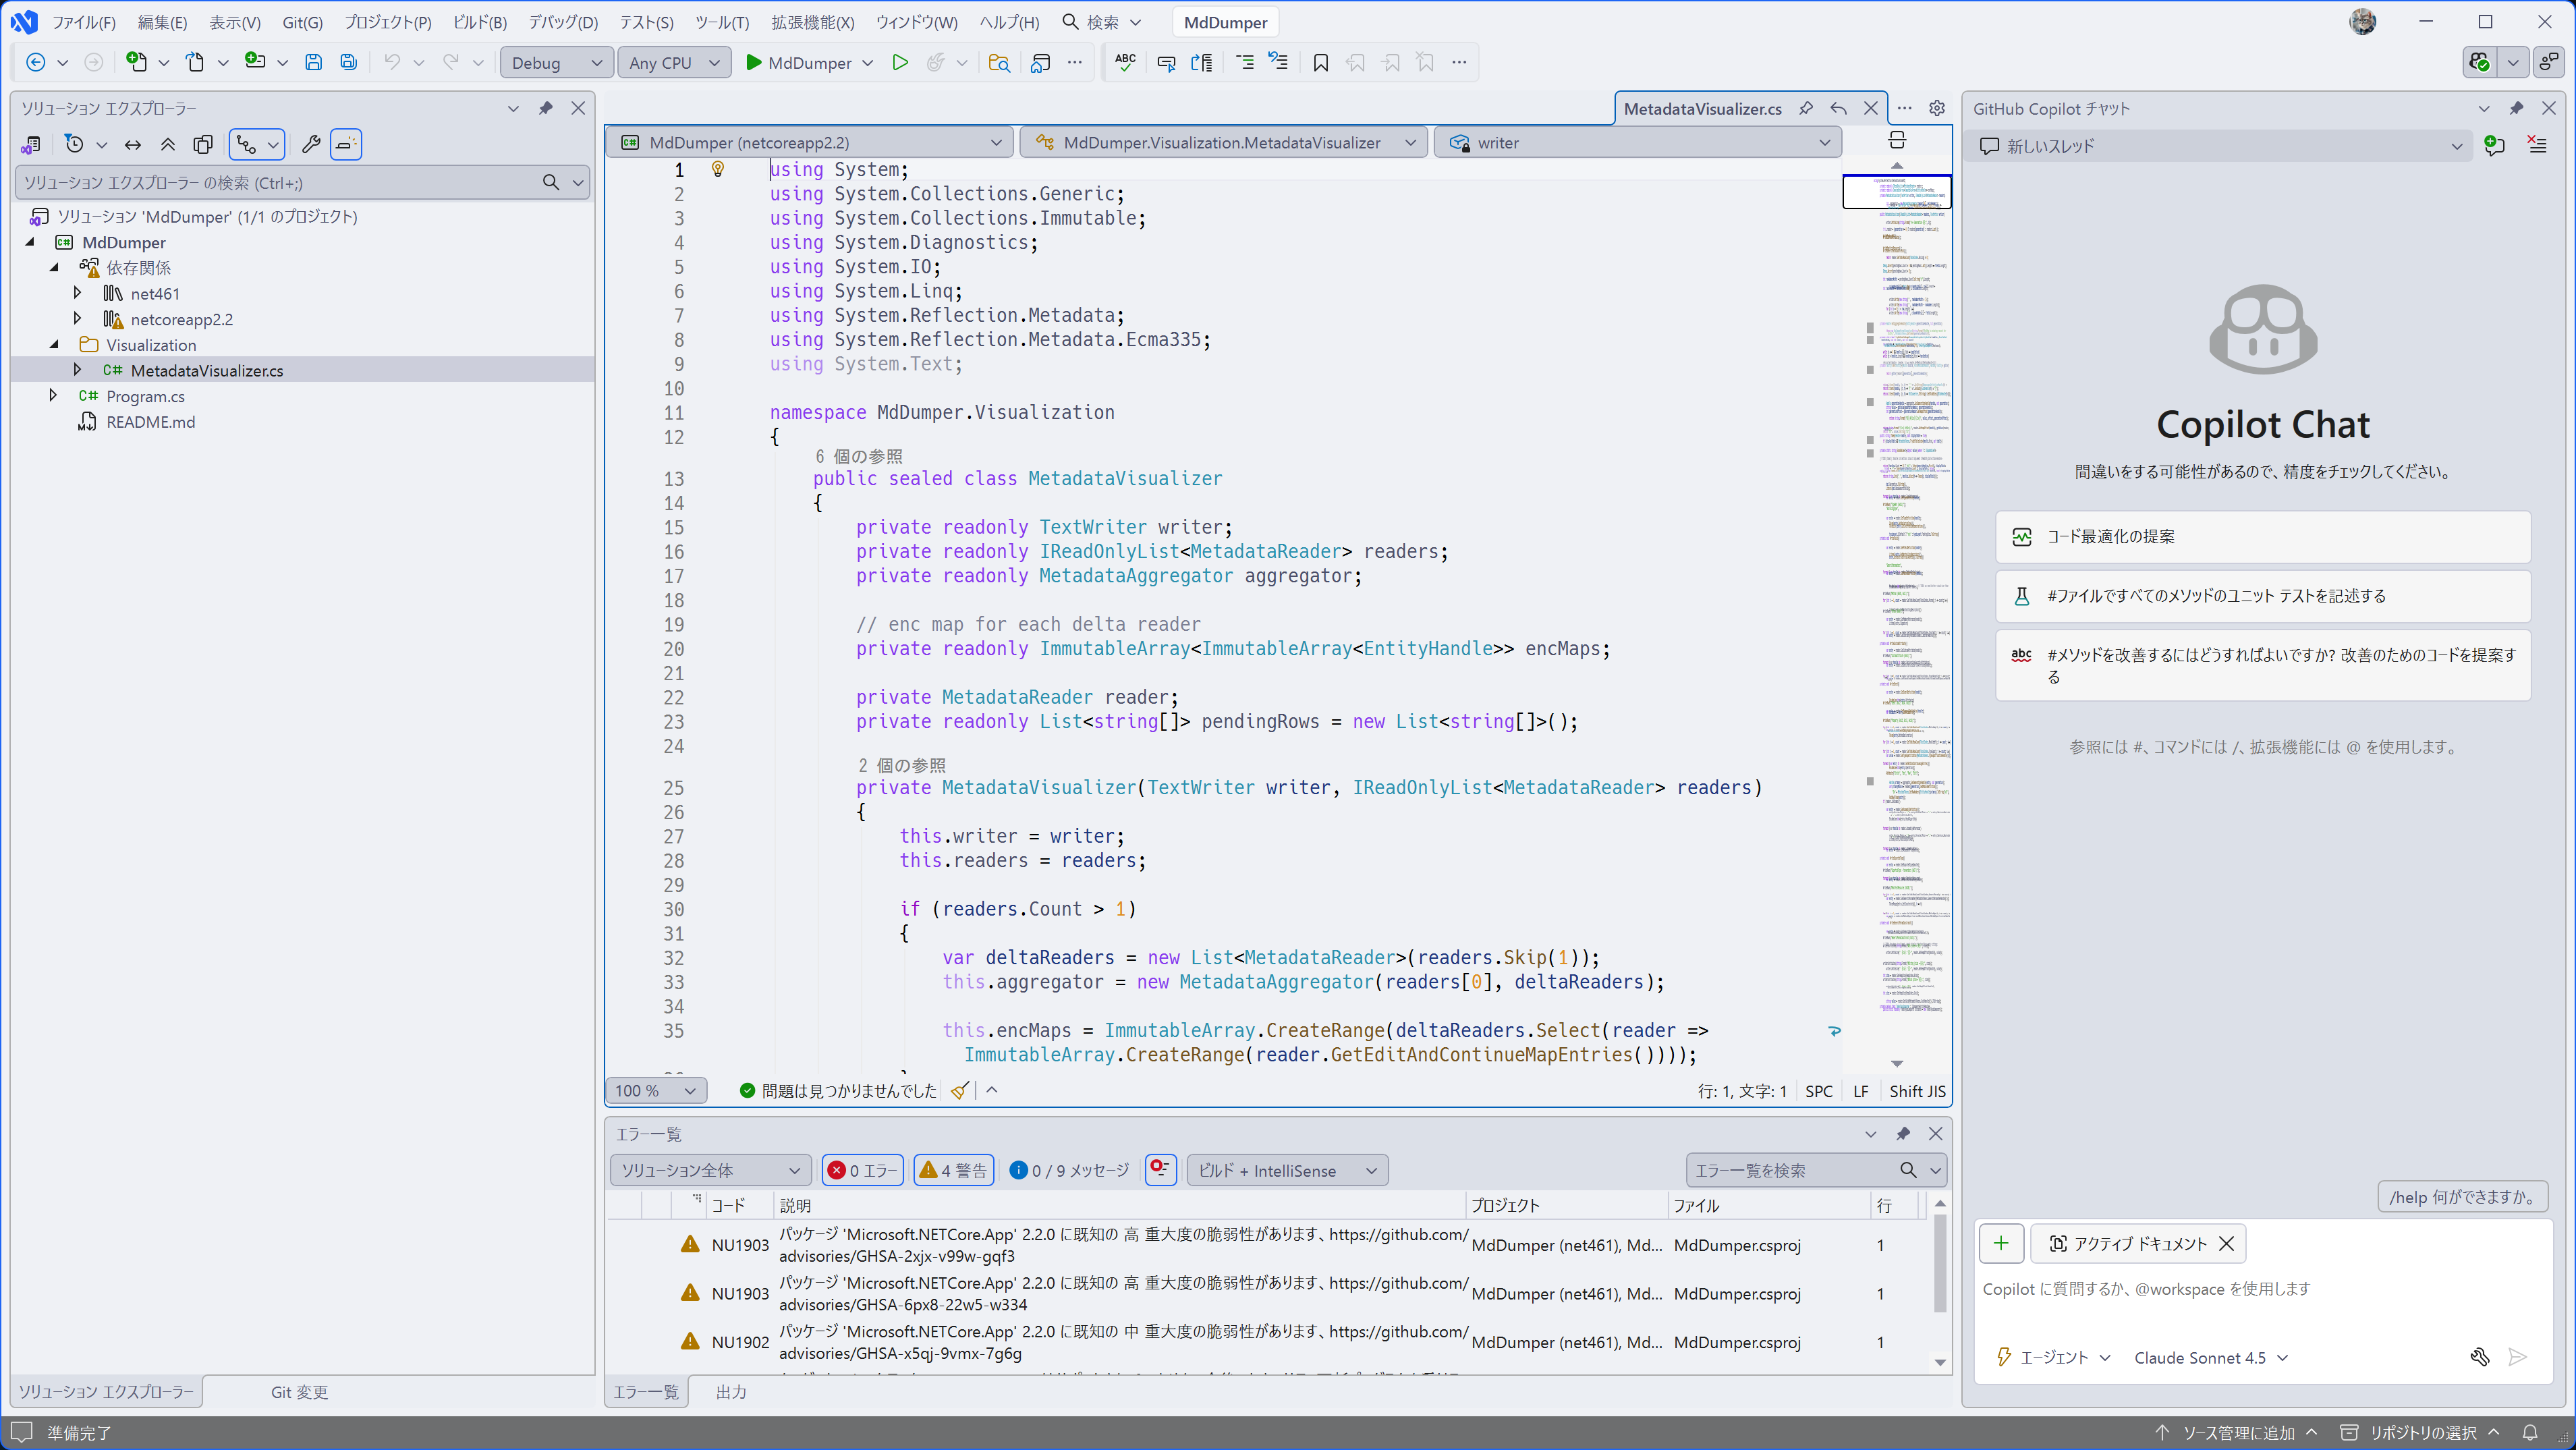Toggle the 4 警告 warnings filter
The width and height of the screenshot is (2576, 1450).
[x=953, y=1170]
